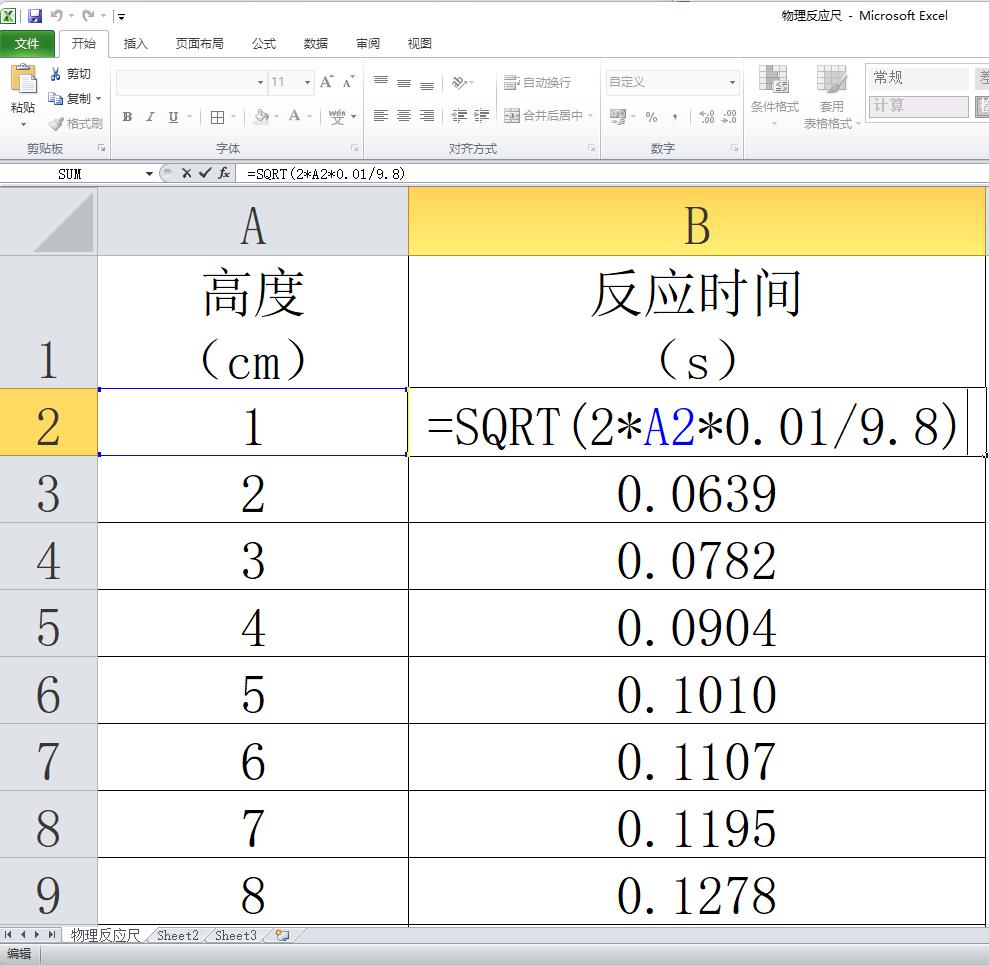This screenshot has height=965, width=989.
Task: Click Merge and Center (合并后居中)
Action: point(543,115)
